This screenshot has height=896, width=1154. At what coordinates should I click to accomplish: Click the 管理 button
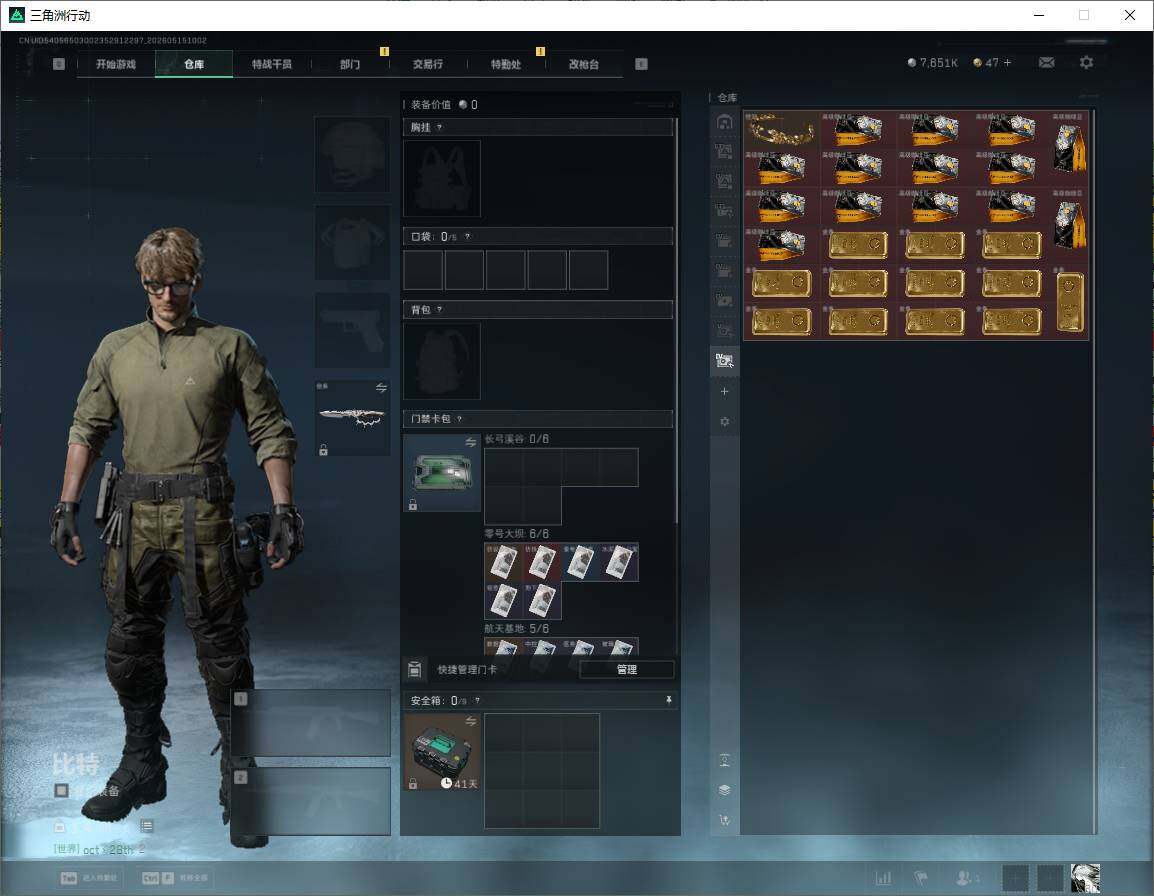pyautogui.click(x=626, y=669)
